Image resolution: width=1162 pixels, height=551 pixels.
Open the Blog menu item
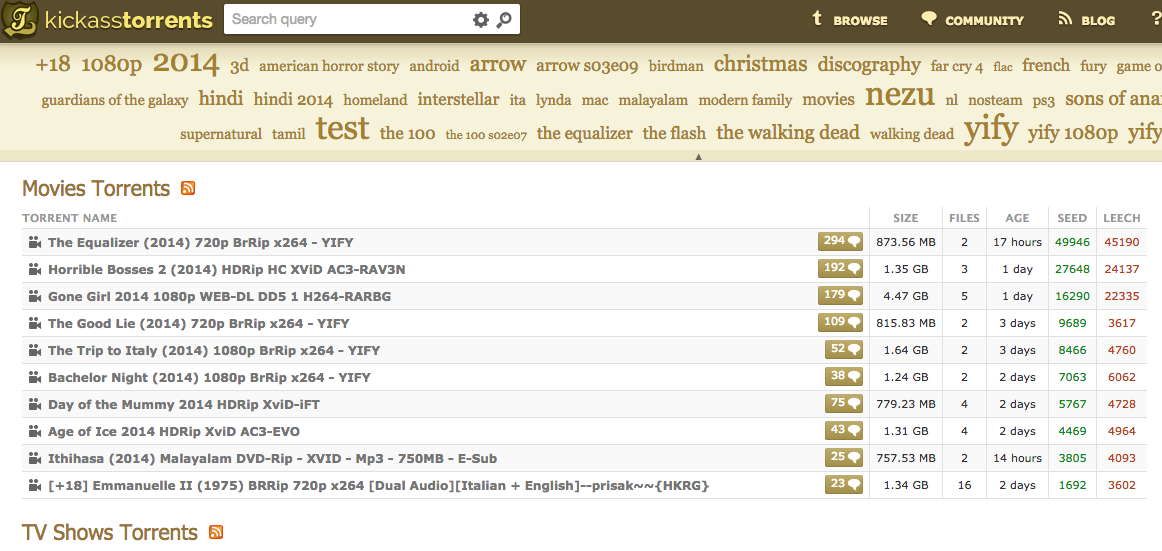pyautogui.click(x=1086, y=20)
